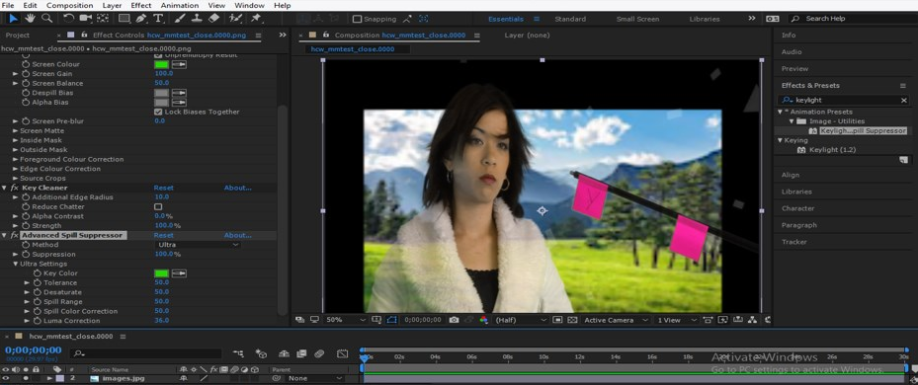Viewport: 918px width, 385px height.
Task: Select the Zoom magnifier tool
Action: (x=46, y=19)
